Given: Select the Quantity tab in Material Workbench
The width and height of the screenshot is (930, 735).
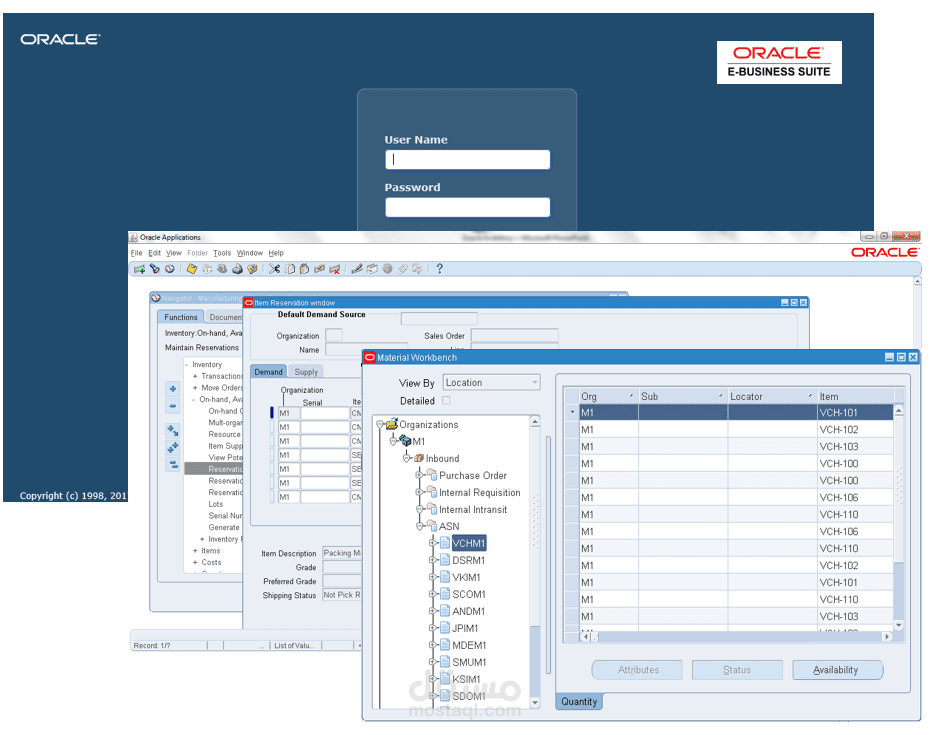Looking at the screenshot, I should 579,701.
